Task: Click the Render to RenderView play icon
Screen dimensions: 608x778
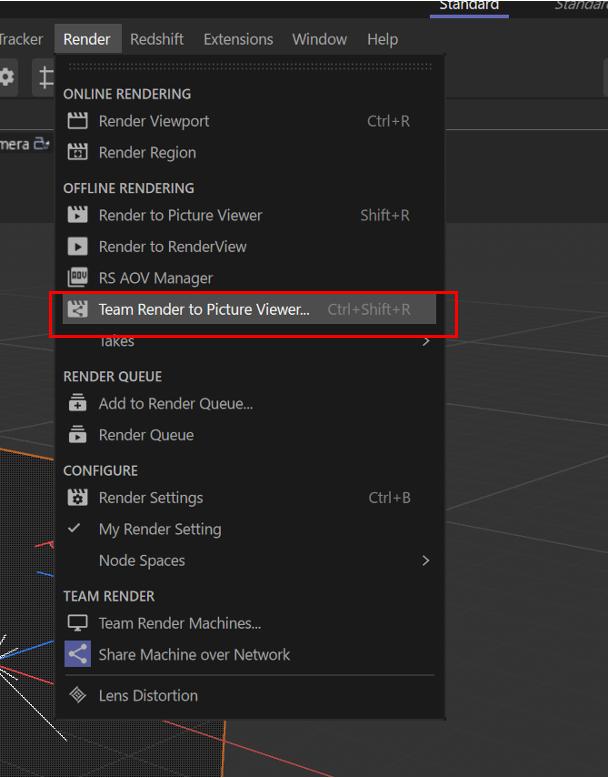Action: (x=77, y=246)
